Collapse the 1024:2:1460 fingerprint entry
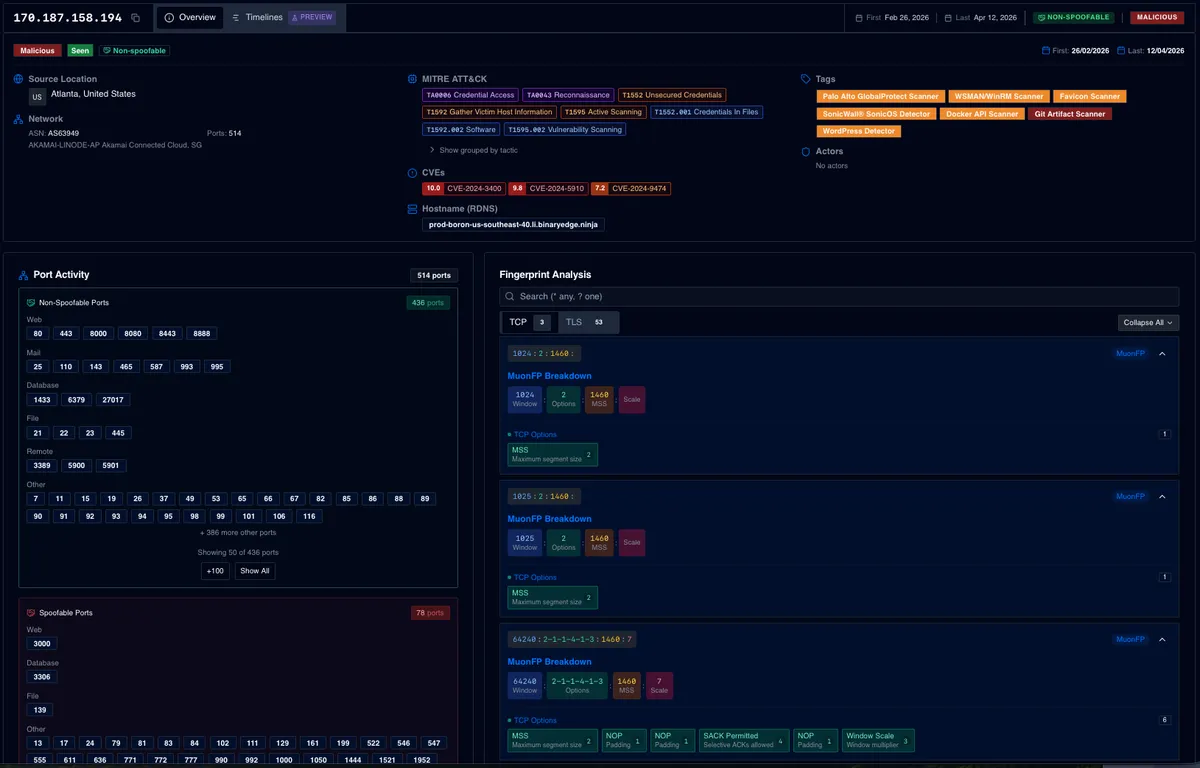1200x768 pixels. (1161, 353)
